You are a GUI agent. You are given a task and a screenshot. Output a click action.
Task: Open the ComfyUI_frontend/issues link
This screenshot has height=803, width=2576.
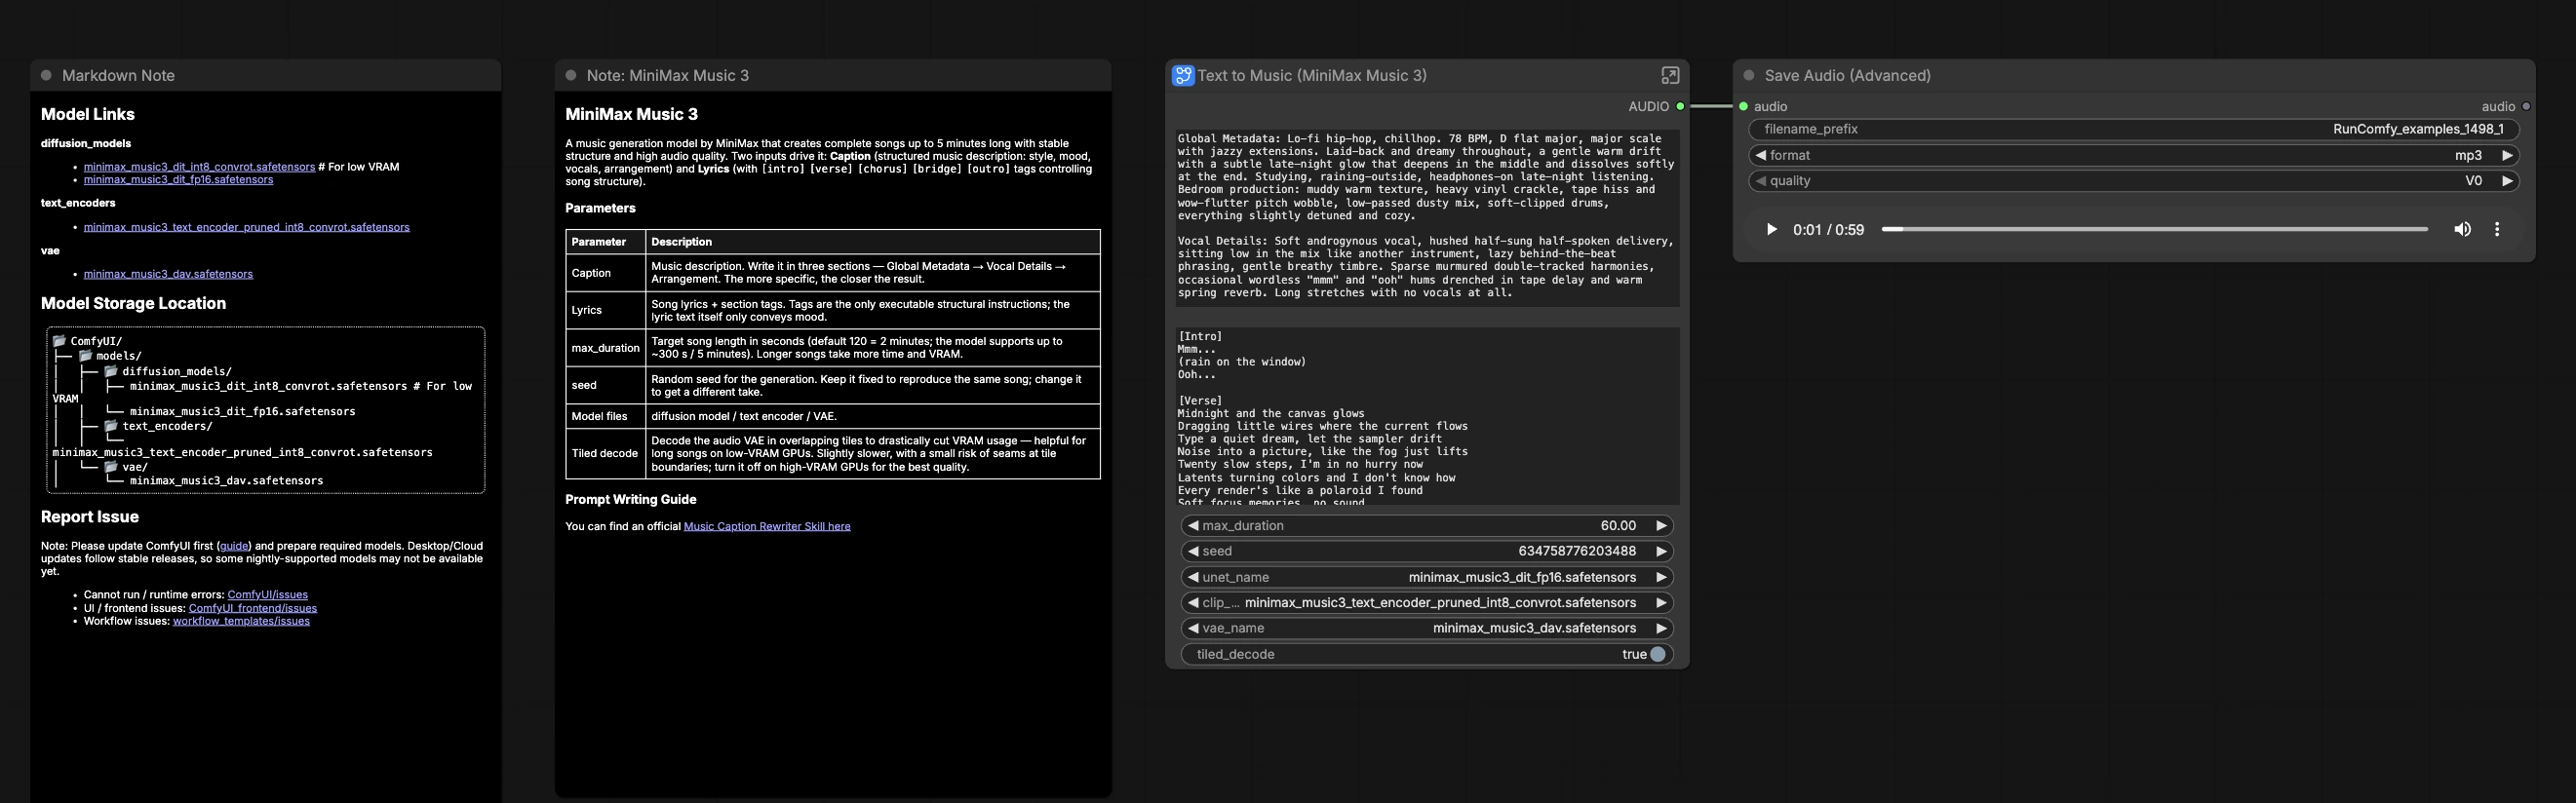click(253, 608)
